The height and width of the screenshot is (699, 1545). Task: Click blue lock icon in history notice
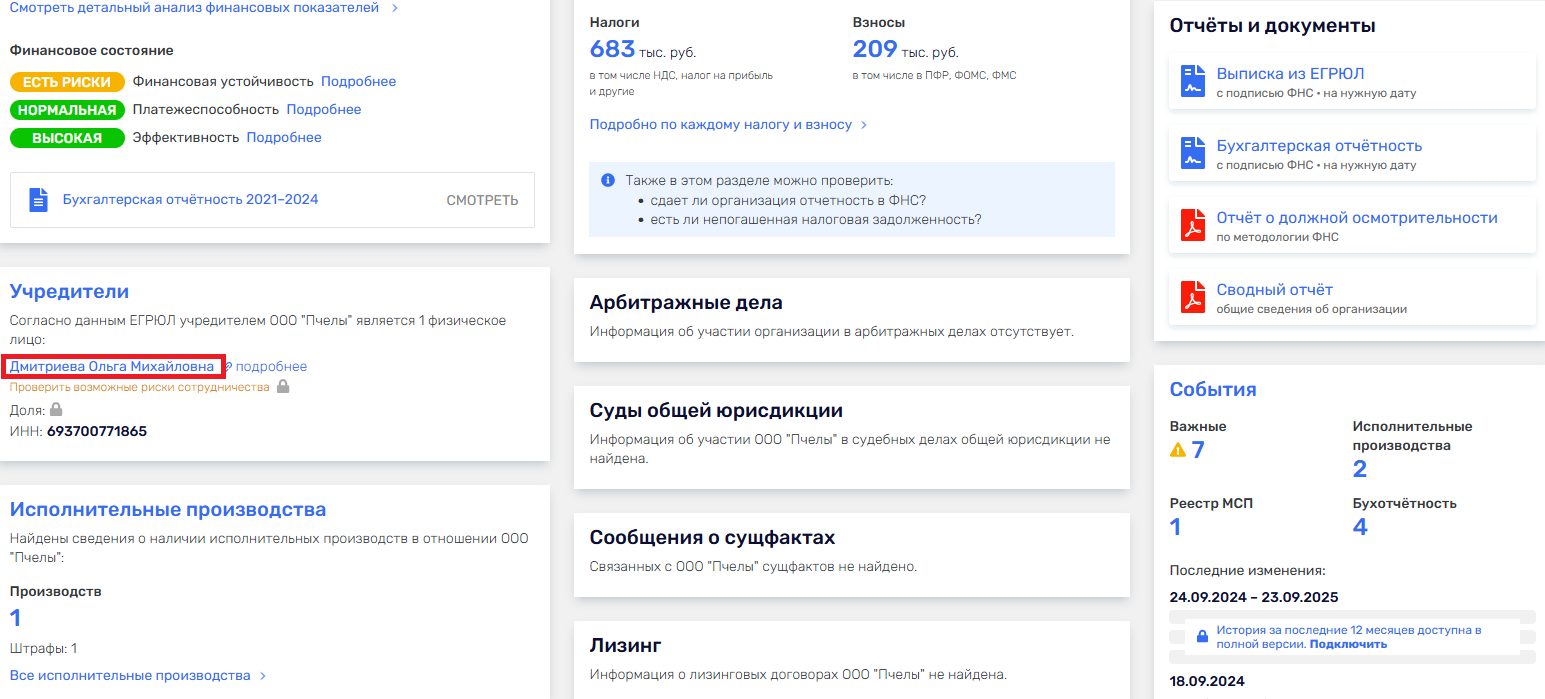click(1203, 637)
